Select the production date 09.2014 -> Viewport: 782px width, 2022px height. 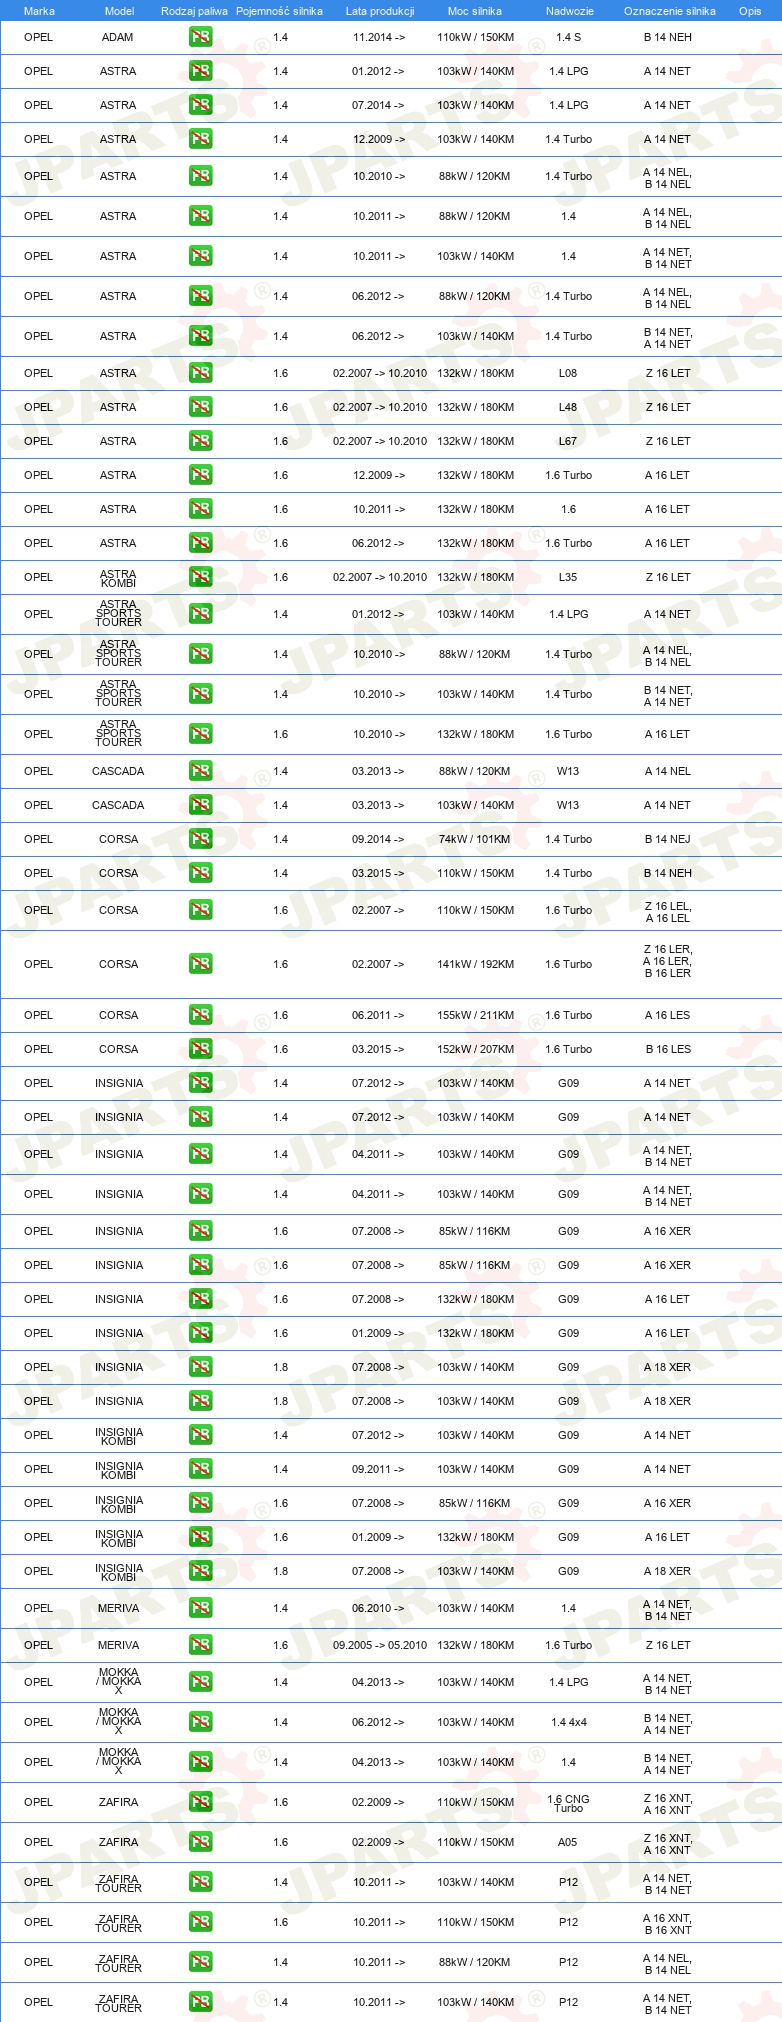point(378,839)
